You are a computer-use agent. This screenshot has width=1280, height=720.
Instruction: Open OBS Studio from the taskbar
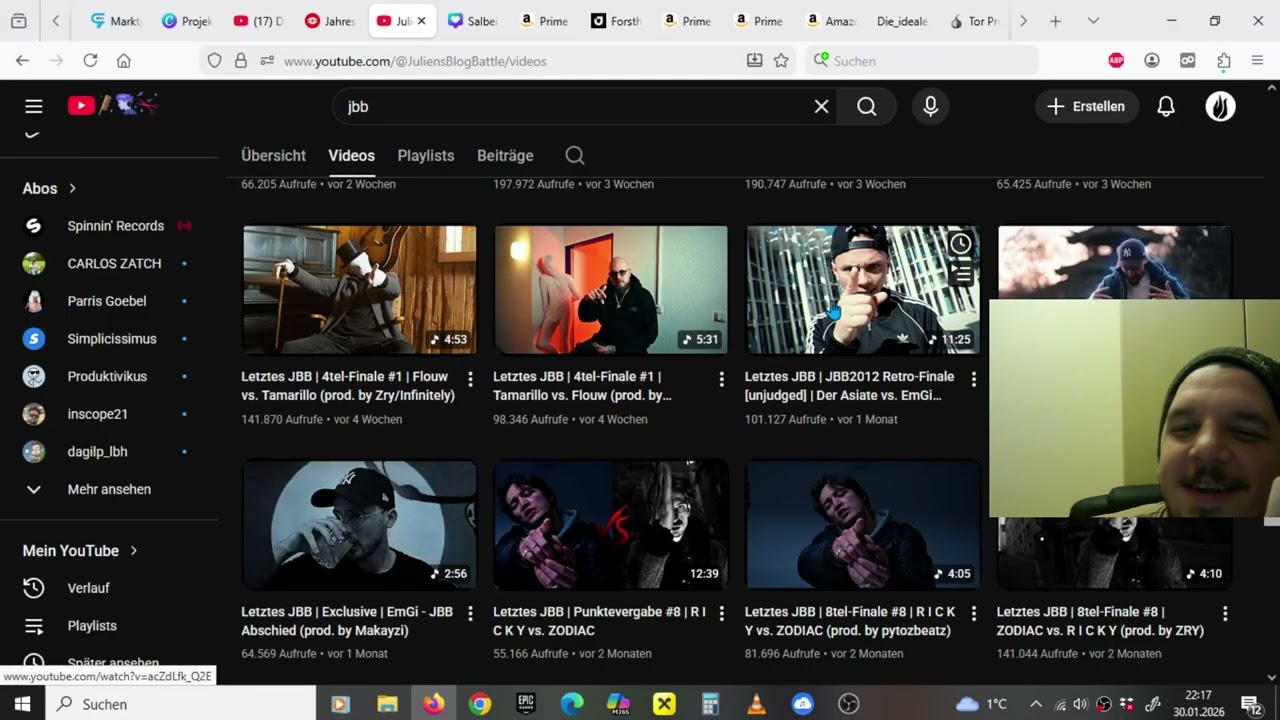click(849, 704)
